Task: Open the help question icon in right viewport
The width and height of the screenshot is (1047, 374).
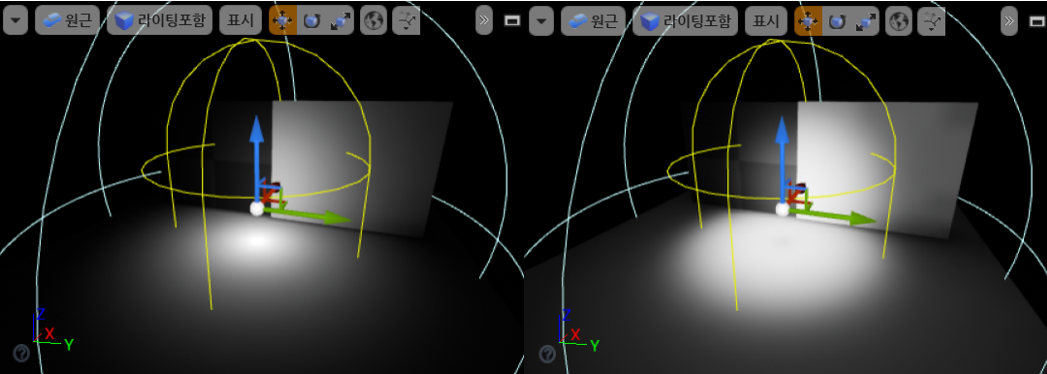Action: point(548,353)
